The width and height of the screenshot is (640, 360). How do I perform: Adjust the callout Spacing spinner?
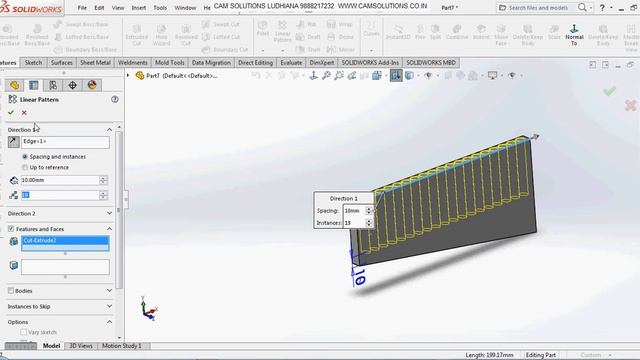pyautogui.click(x=369, y=211)
